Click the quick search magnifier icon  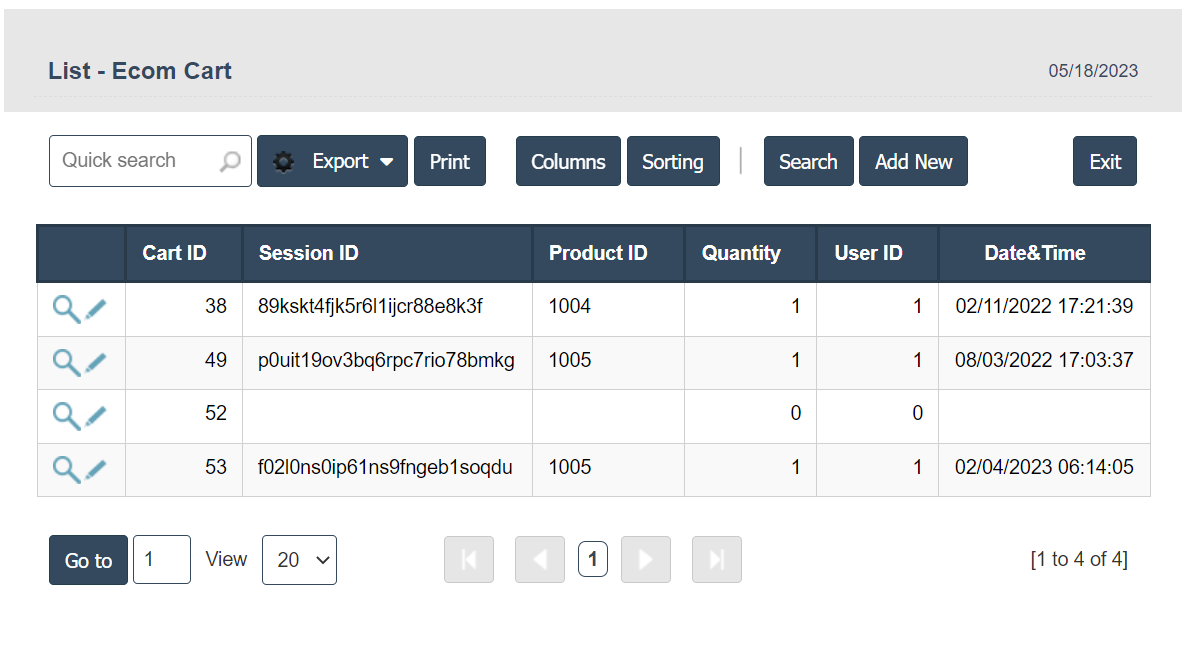pos(230,161)
